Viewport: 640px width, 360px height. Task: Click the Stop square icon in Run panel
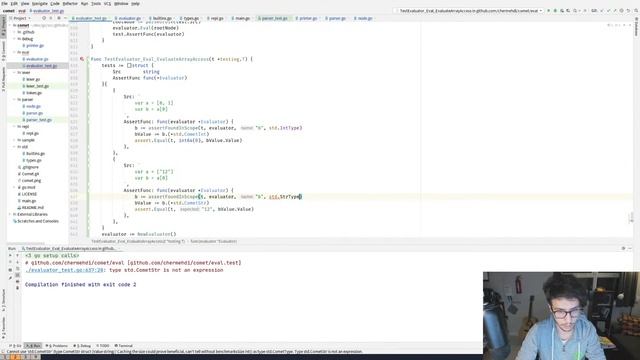click(10, 262)
